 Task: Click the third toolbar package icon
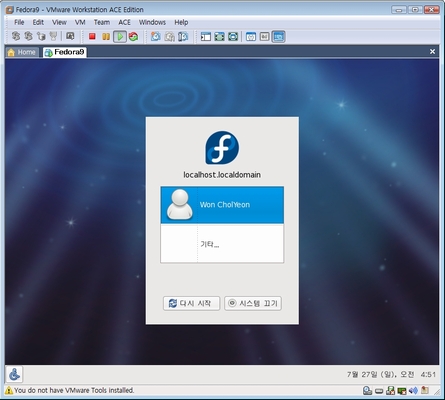click(x=41, y=36)
